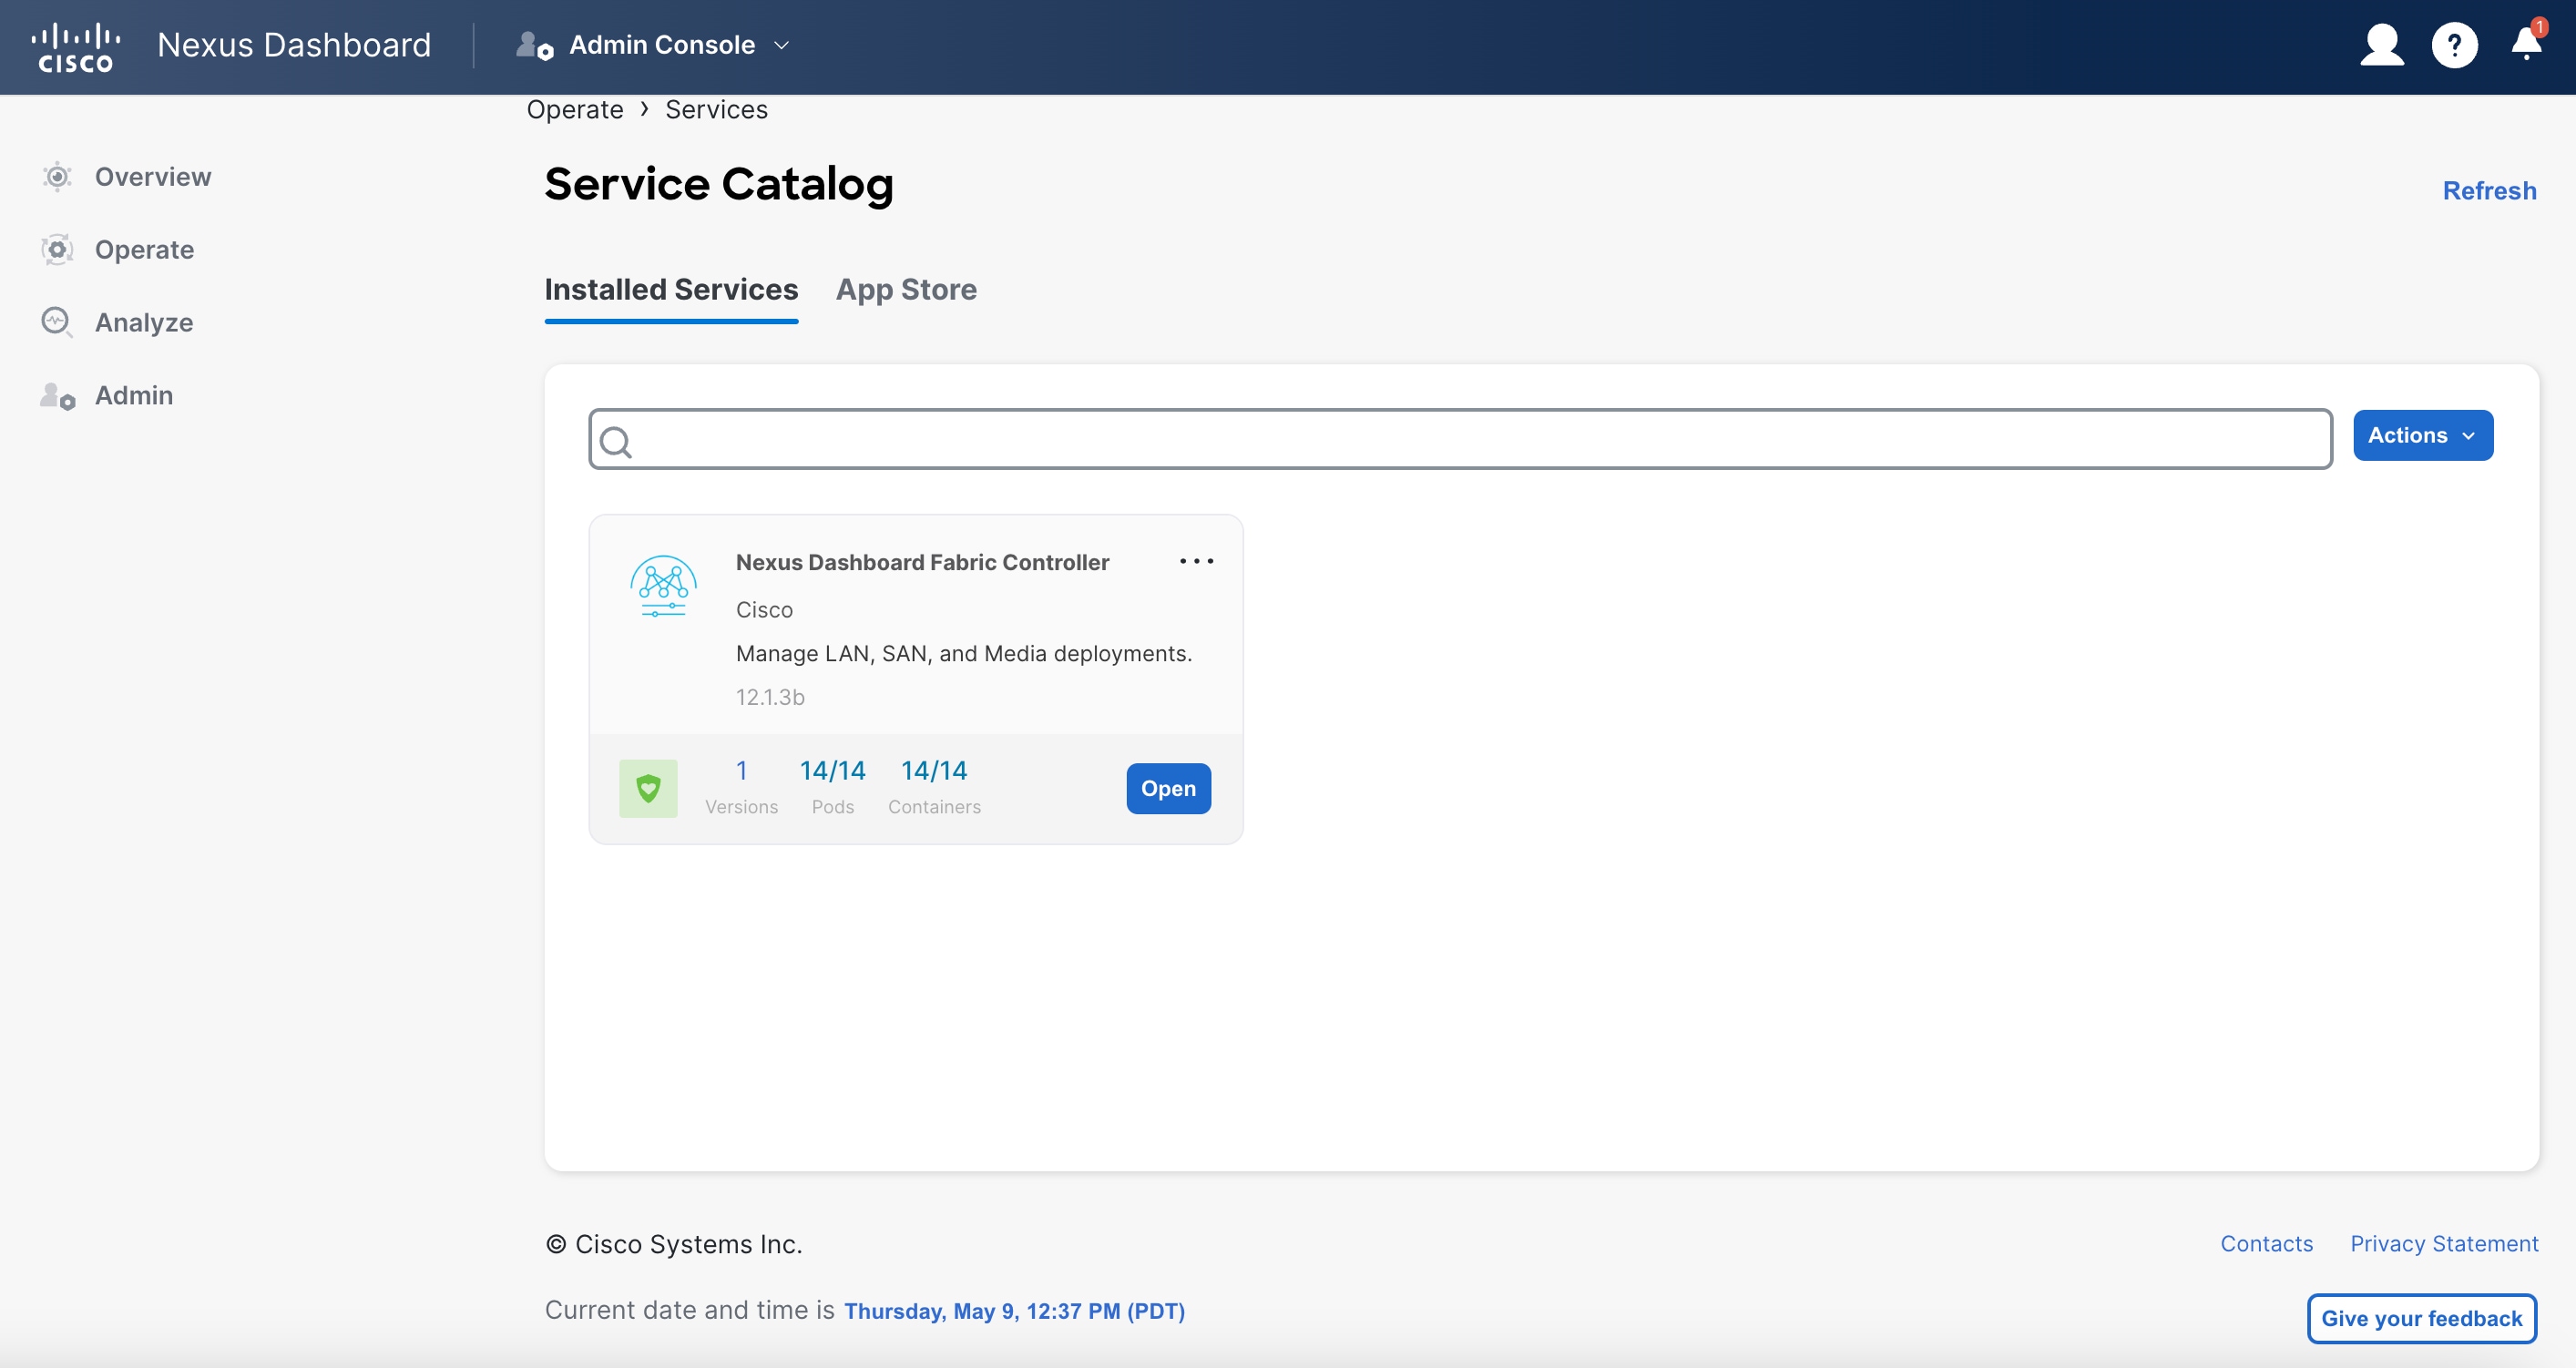The image size is (2576, 1368).
Task: Click the Analyze sidebar icon
Action: [x=57, y=322]
